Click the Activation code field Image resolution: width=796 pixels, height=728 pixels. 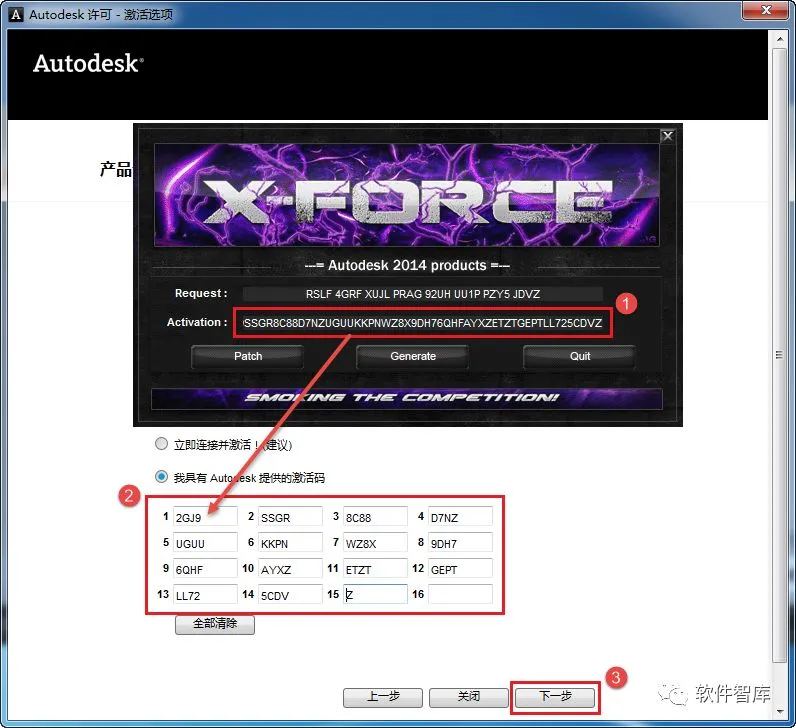[x=422, y=323]
